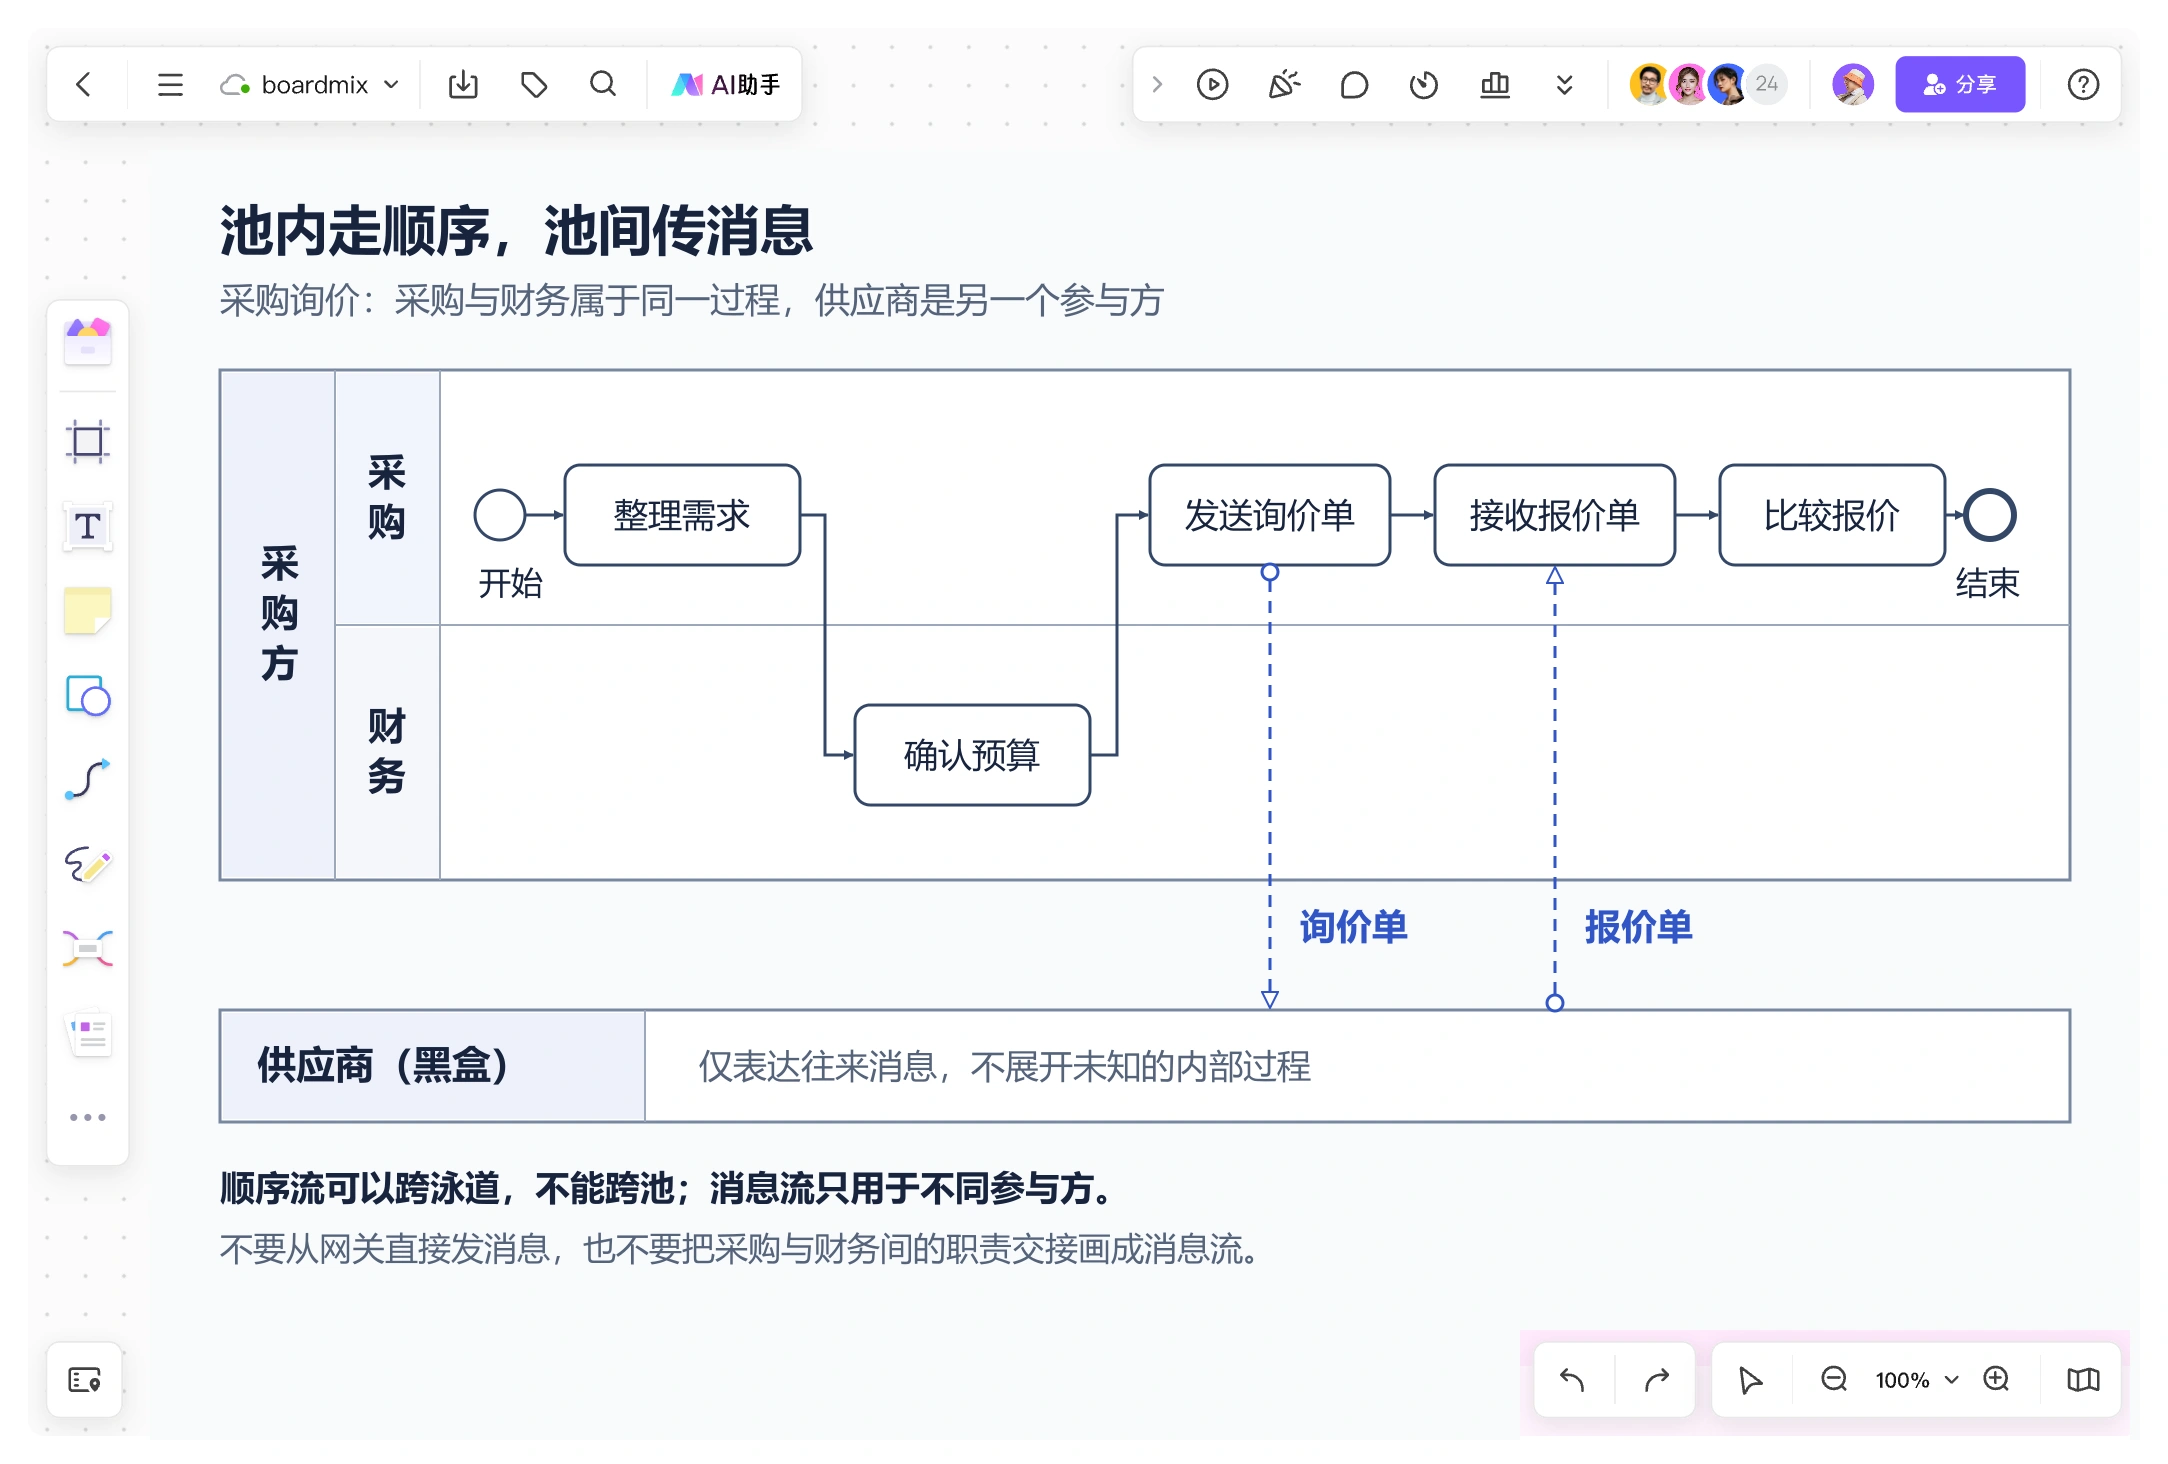Open the help question mark
This screenshot has height=1464, width=2168.
point(2083,85)
